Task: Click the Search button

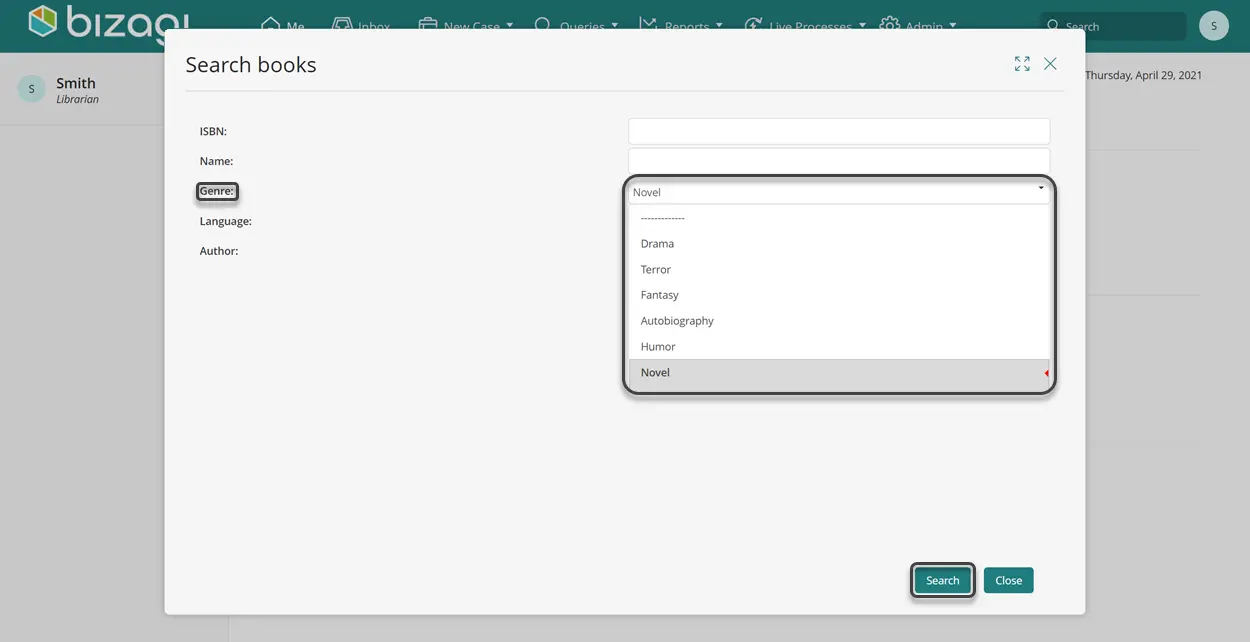Action: click(x=942, y=580)
